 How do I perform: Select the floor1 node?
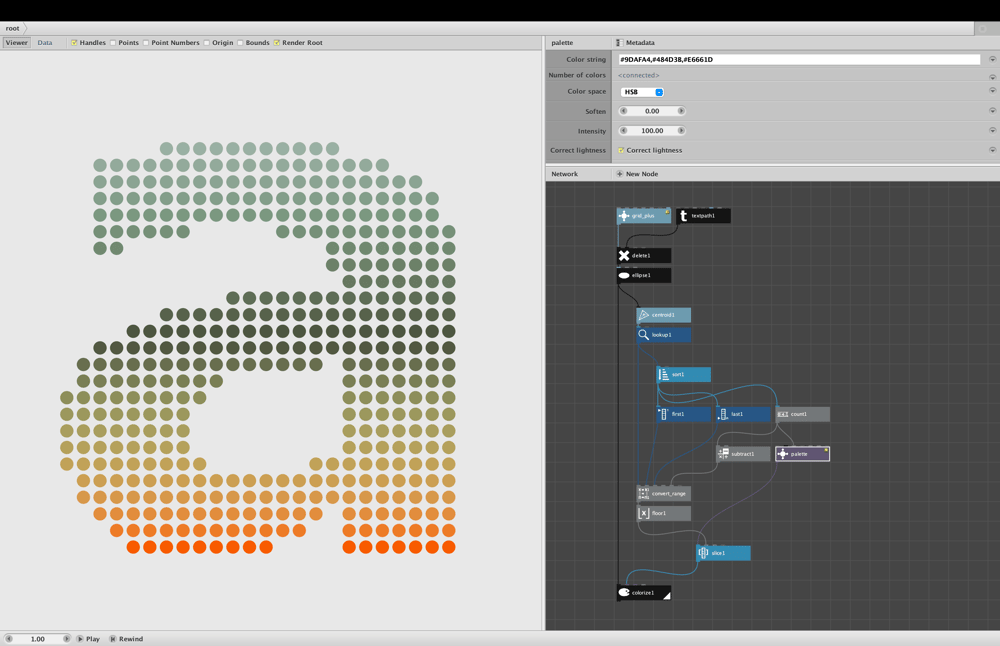point(663,513)
